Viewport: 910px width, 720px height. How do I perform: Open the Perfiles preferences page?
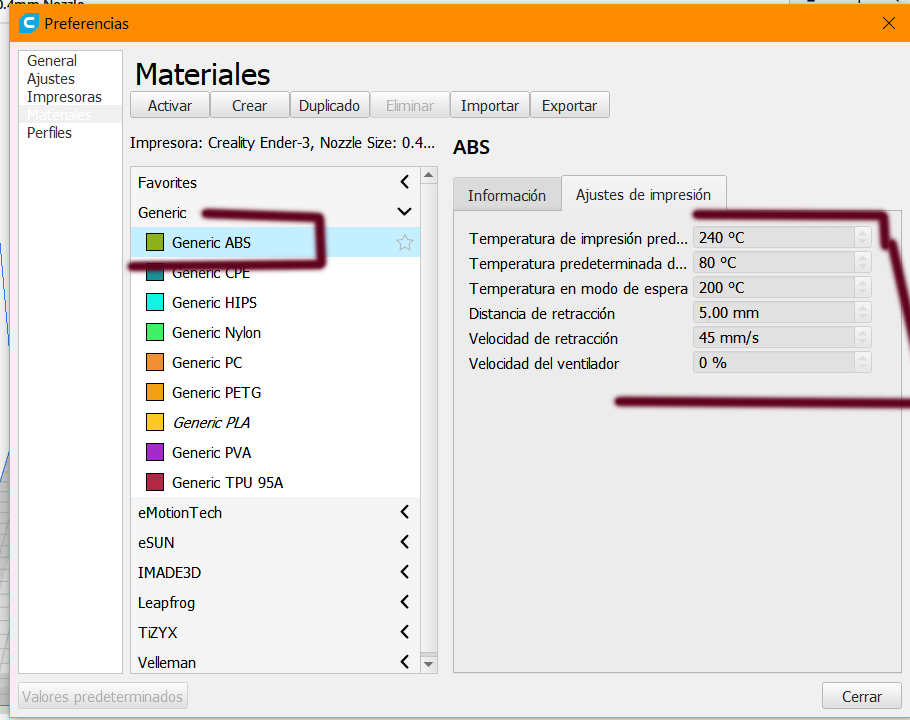point(49,133)
